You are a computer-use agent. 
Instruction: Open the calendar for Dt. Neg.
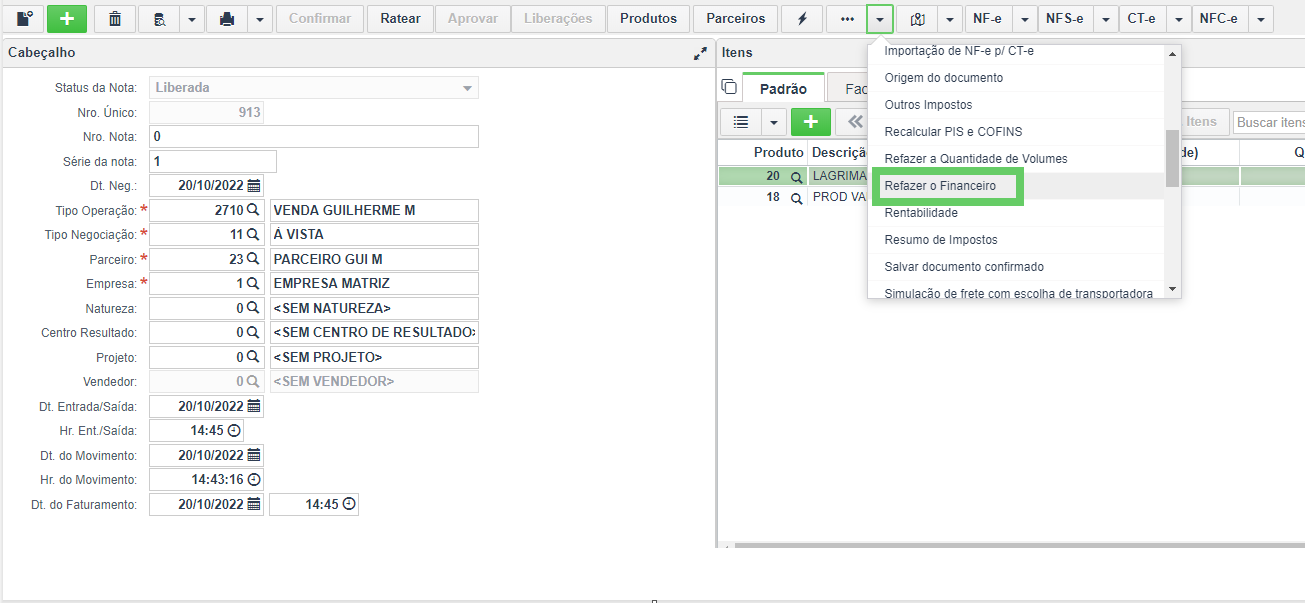254,186
